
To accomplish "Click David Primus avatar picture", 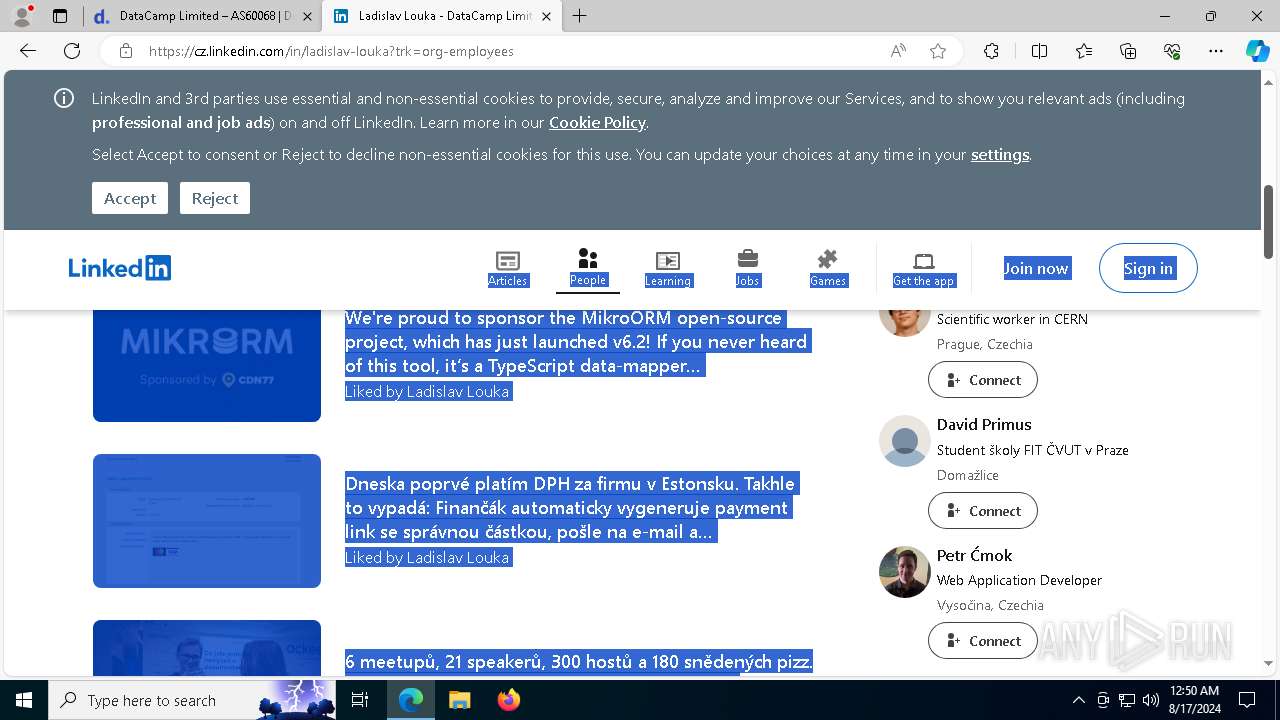I will [x=905, y=441].
